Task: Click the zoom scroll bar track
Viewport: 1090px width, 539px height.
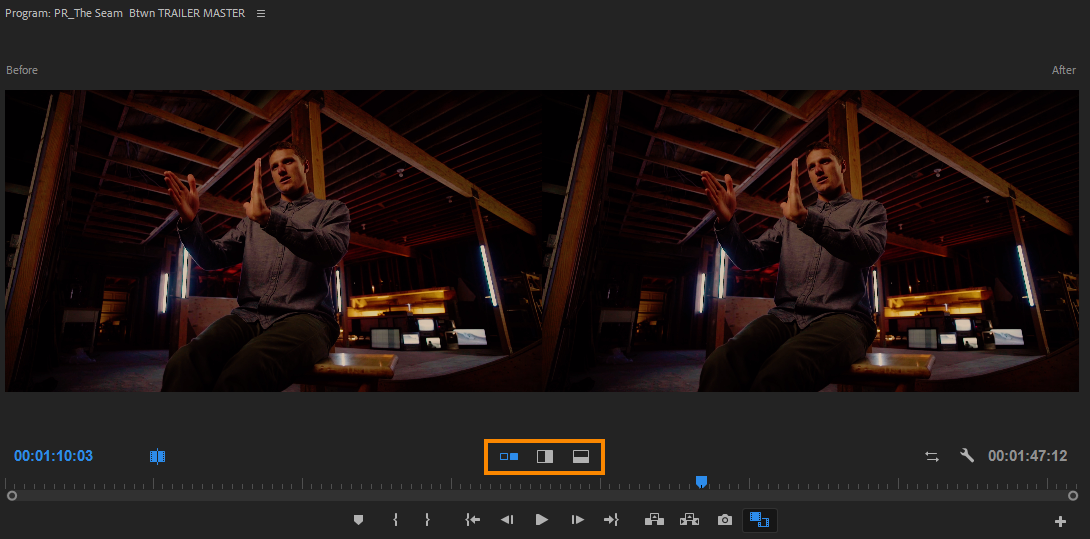Action: pyautogui.click(x=542, y=496)
